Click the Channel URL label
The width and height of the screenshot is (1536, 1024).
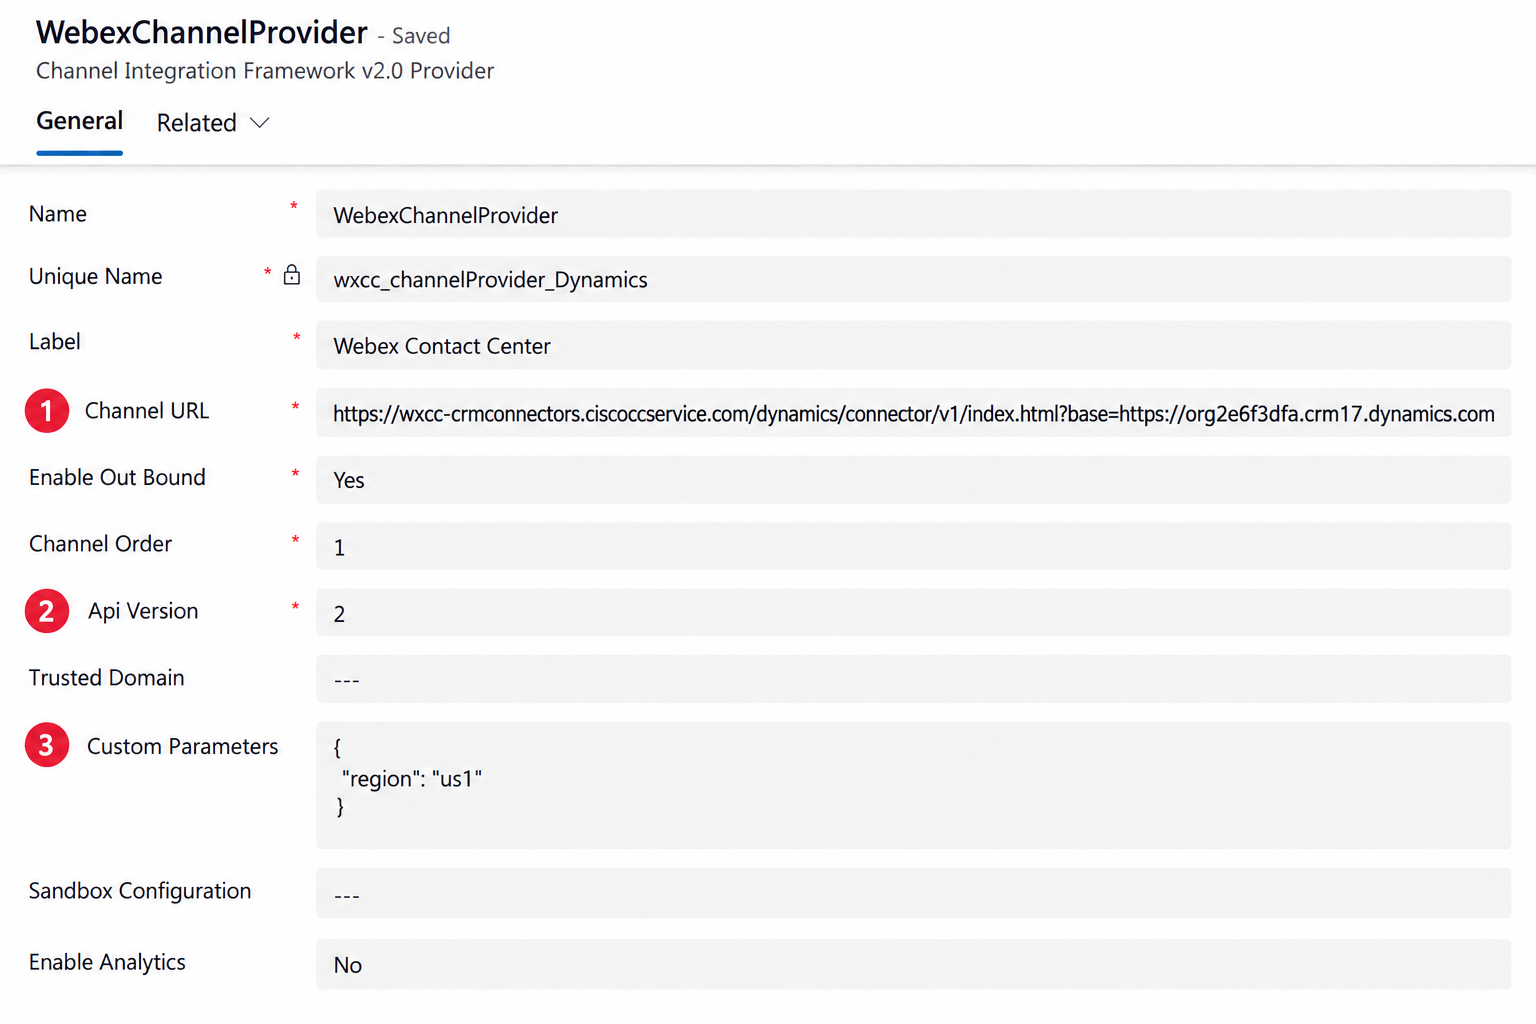coord(147,410)
